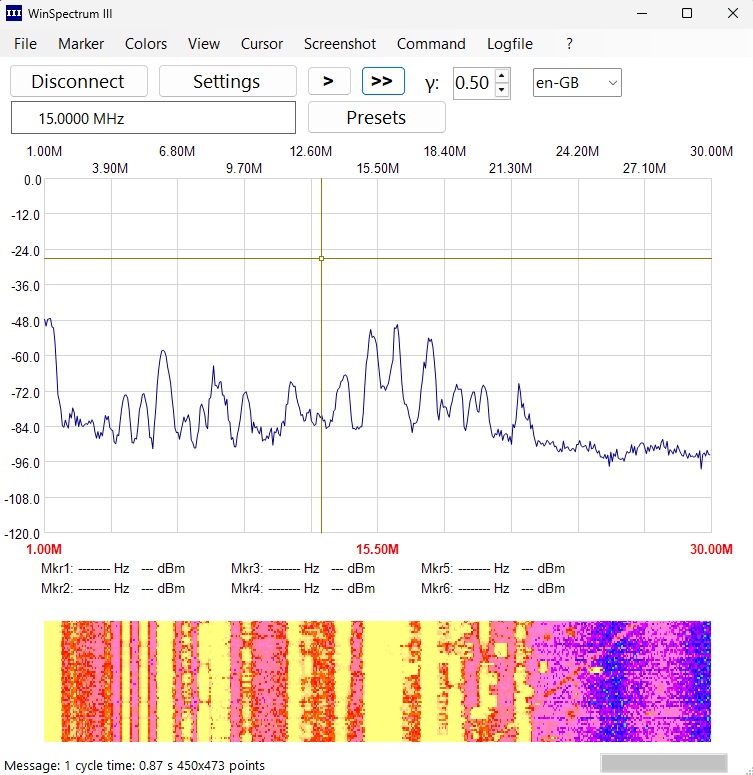The width and height of the screenshot is (753, 775).
Task: Click the single-step > button
Action: coord(329,82)
